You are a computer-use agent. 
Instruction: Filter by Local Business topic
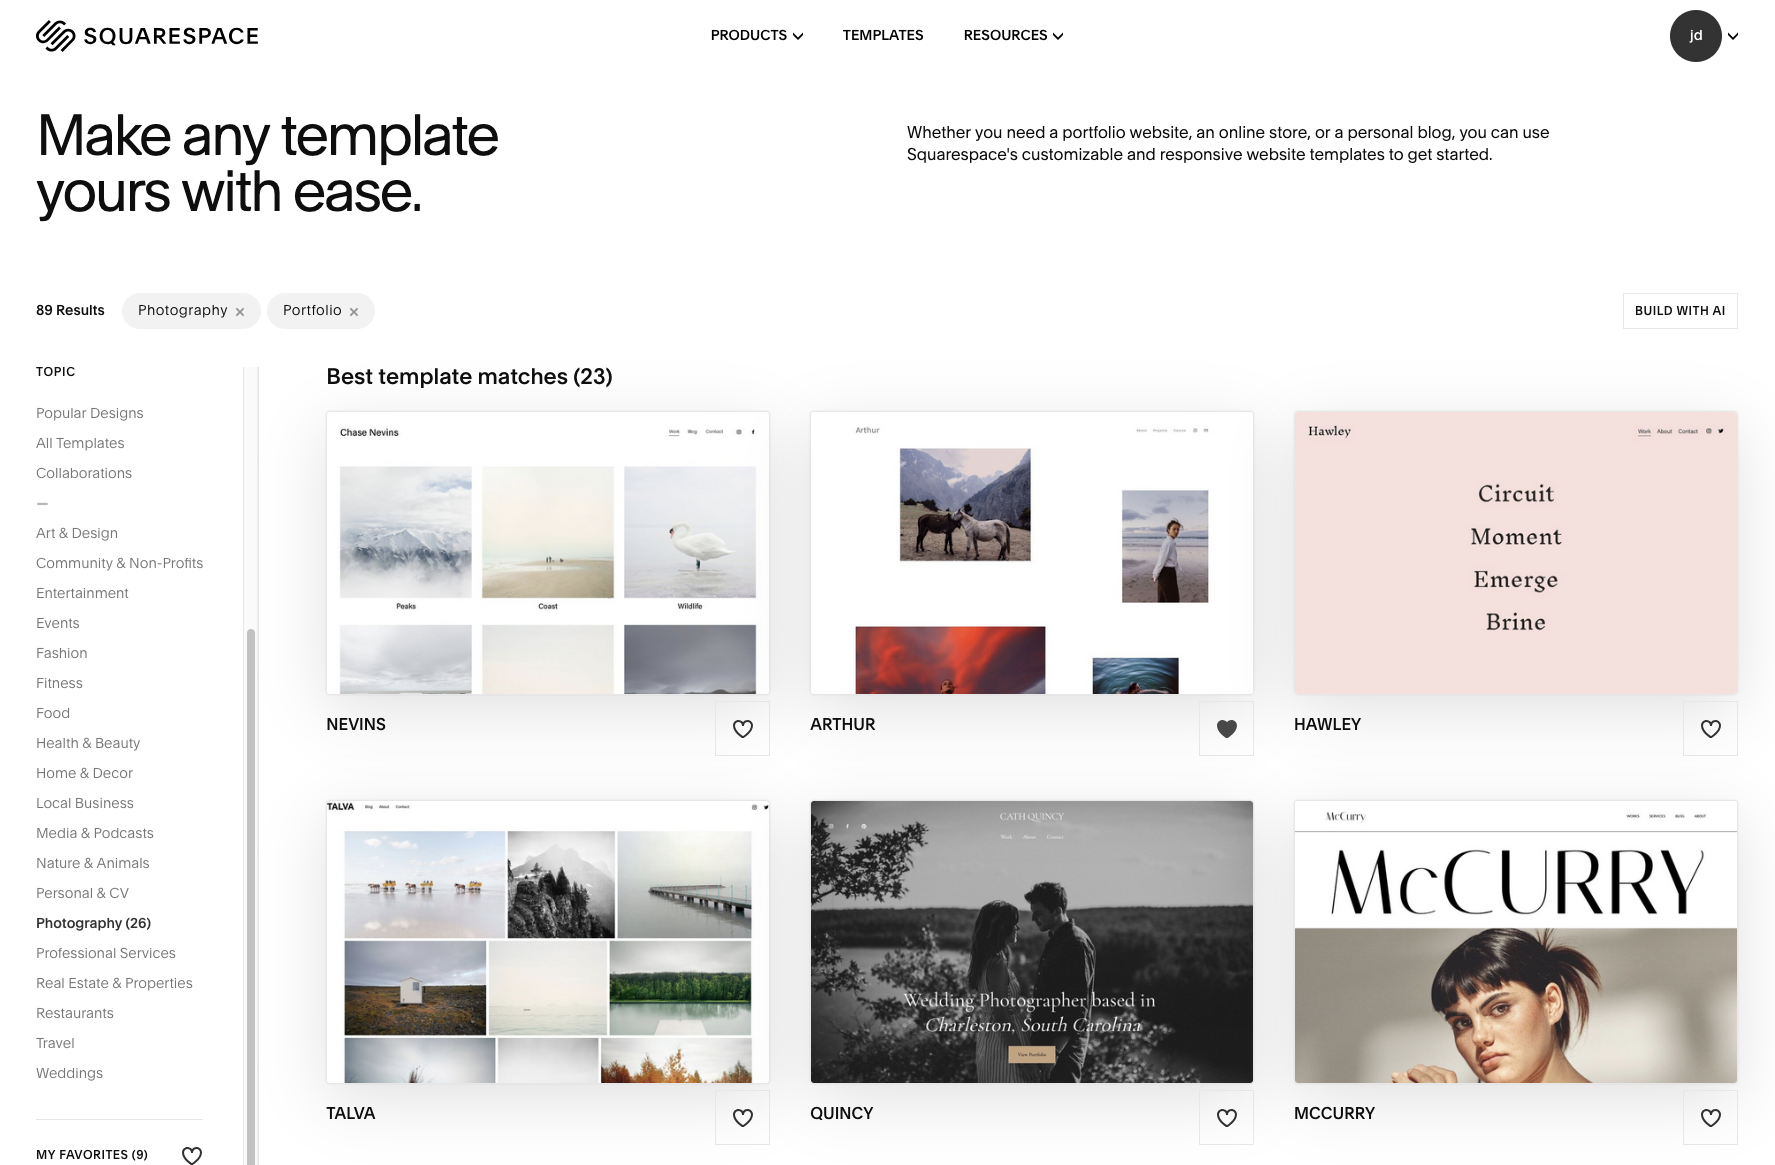click(85, 803)
